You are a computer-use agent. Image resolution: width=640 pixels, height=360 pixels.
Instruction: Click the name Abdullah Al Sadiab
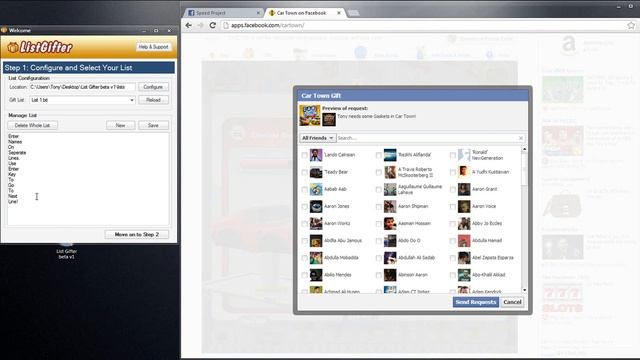click(416, 258)
